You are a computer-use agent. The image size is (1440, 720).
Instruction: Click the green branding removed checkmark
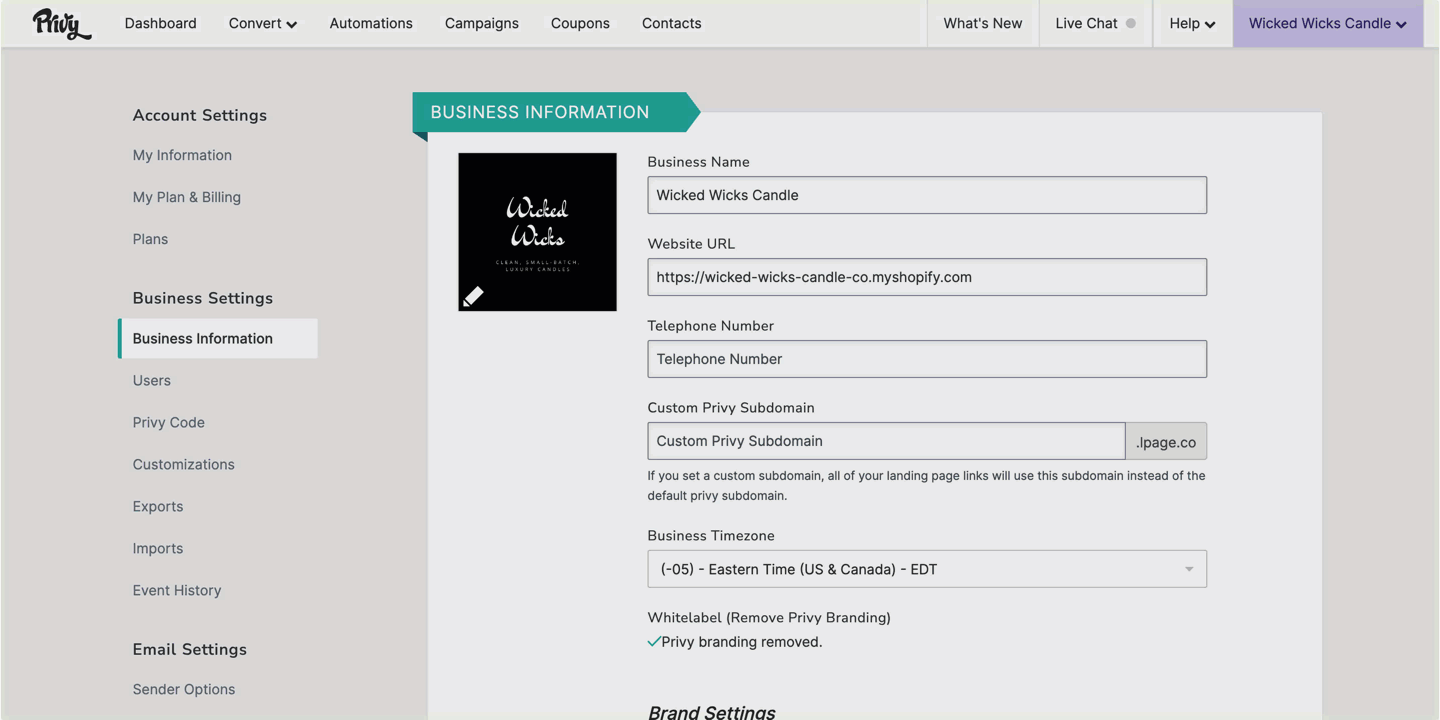click(654, 642)
